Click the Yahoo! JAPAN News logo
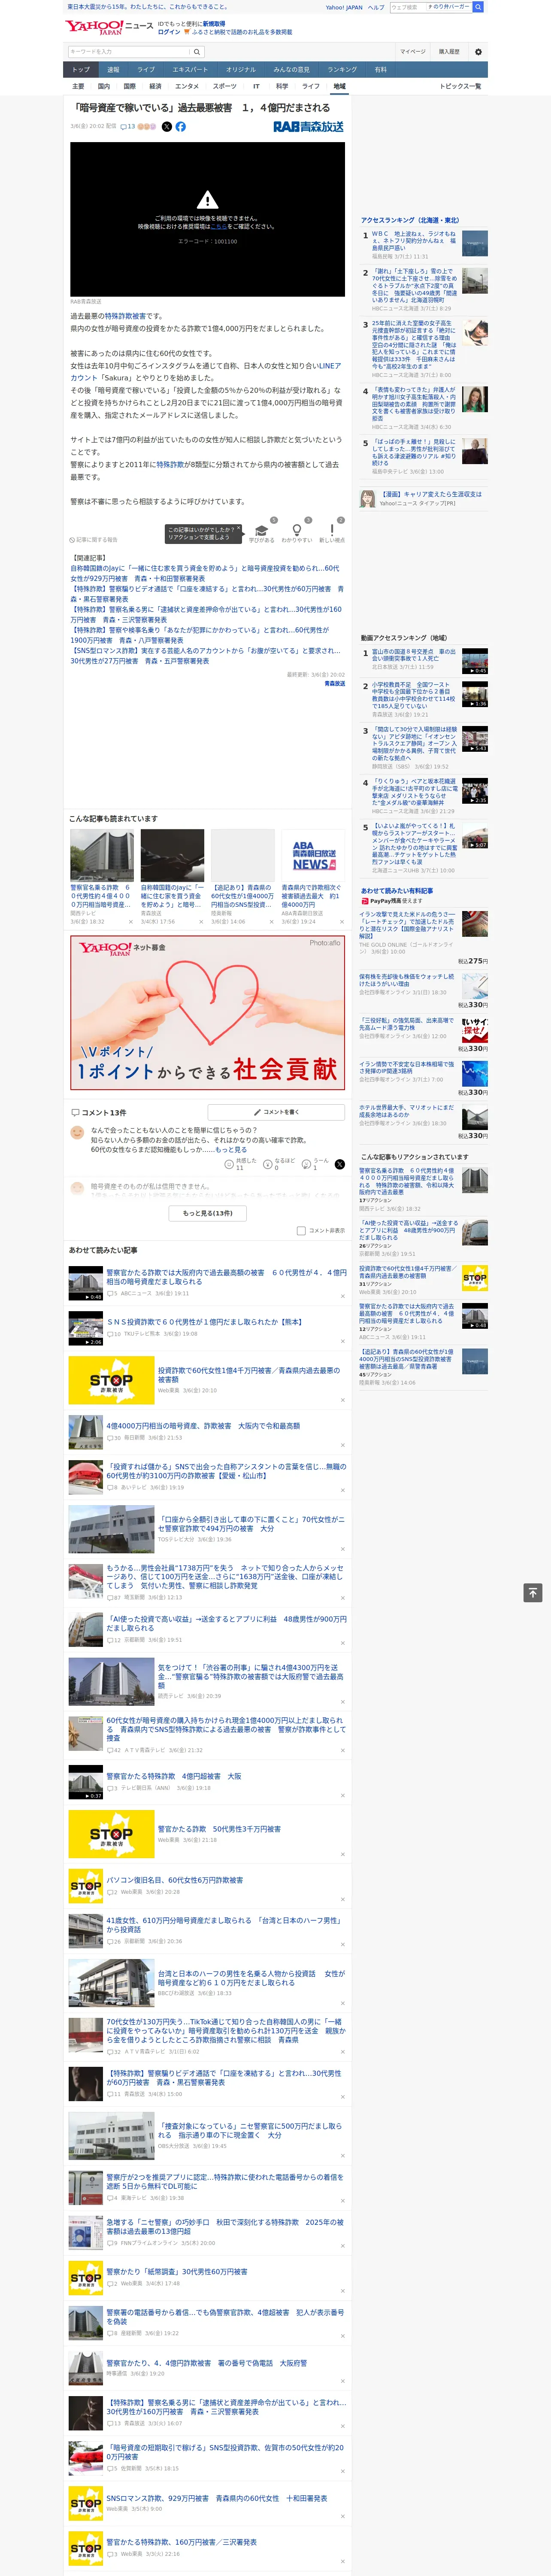 tap(110, 27)
